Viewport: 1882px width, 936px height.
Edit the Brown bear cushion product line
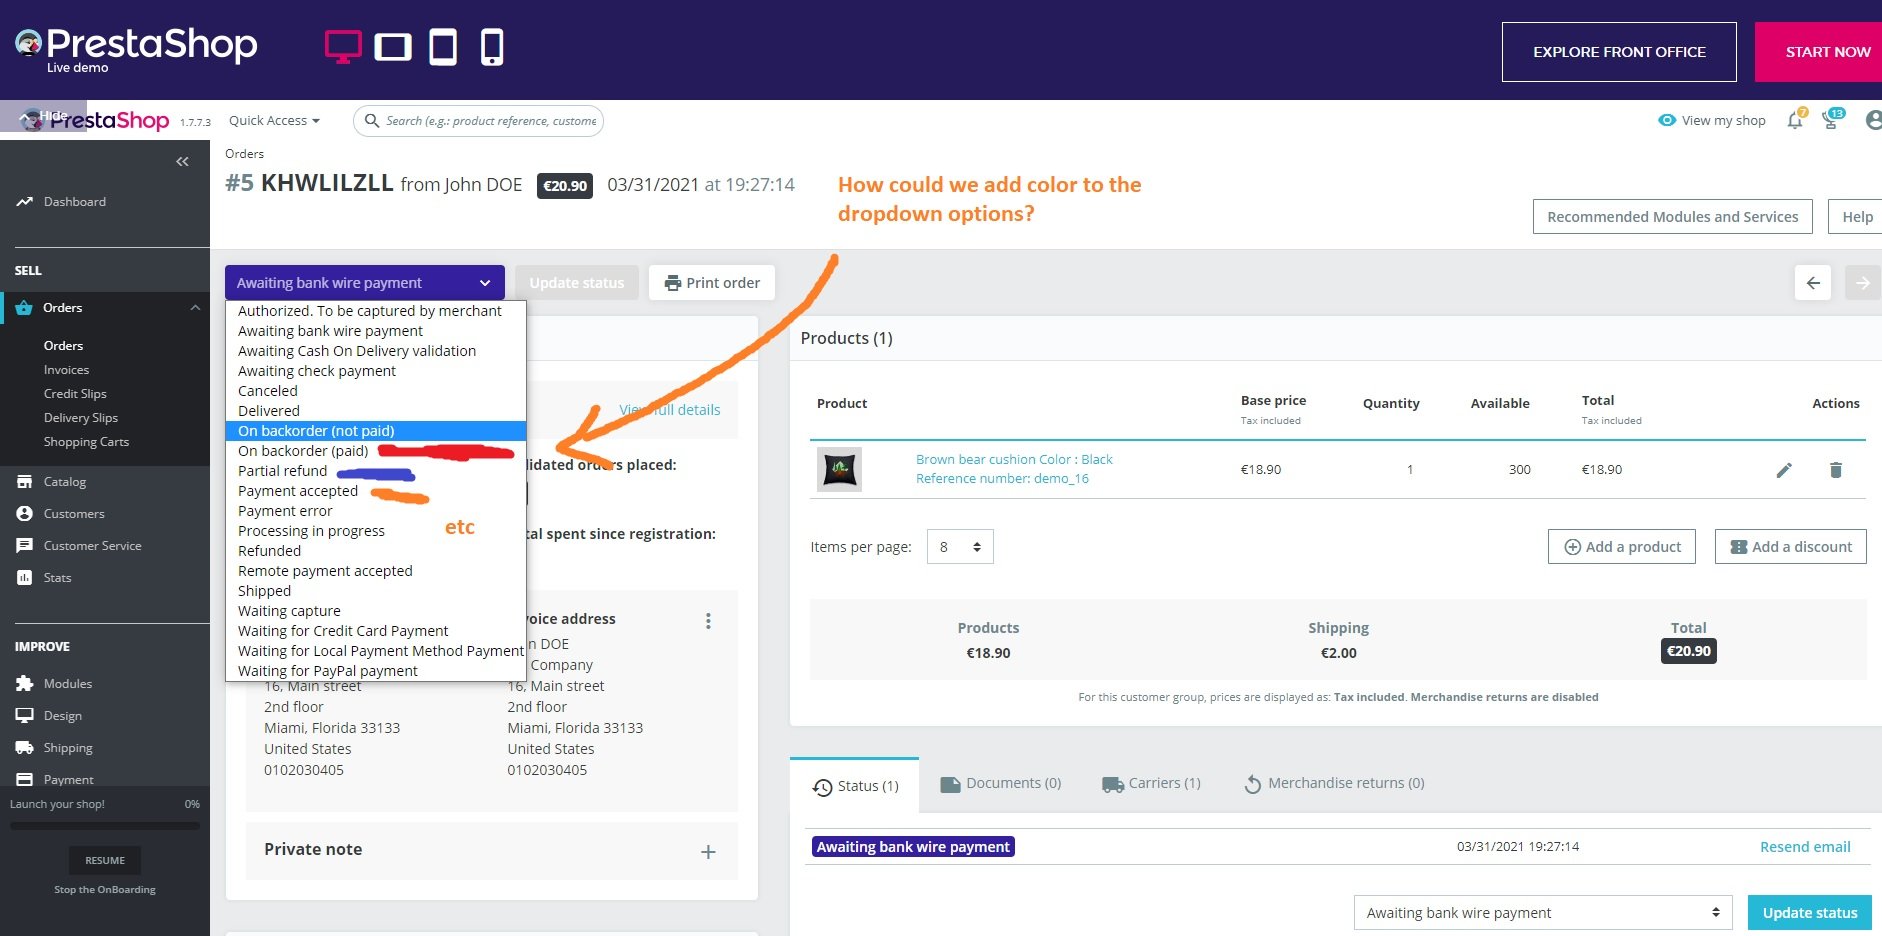[1784, 470]
